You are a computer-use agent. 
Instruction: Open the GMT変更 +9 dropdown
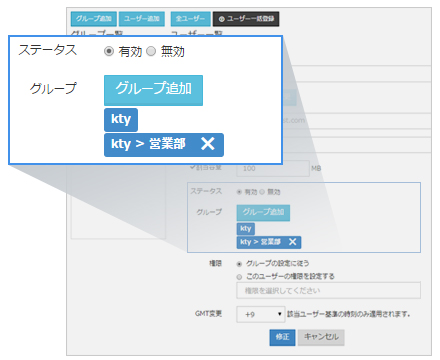click(261, 314)
